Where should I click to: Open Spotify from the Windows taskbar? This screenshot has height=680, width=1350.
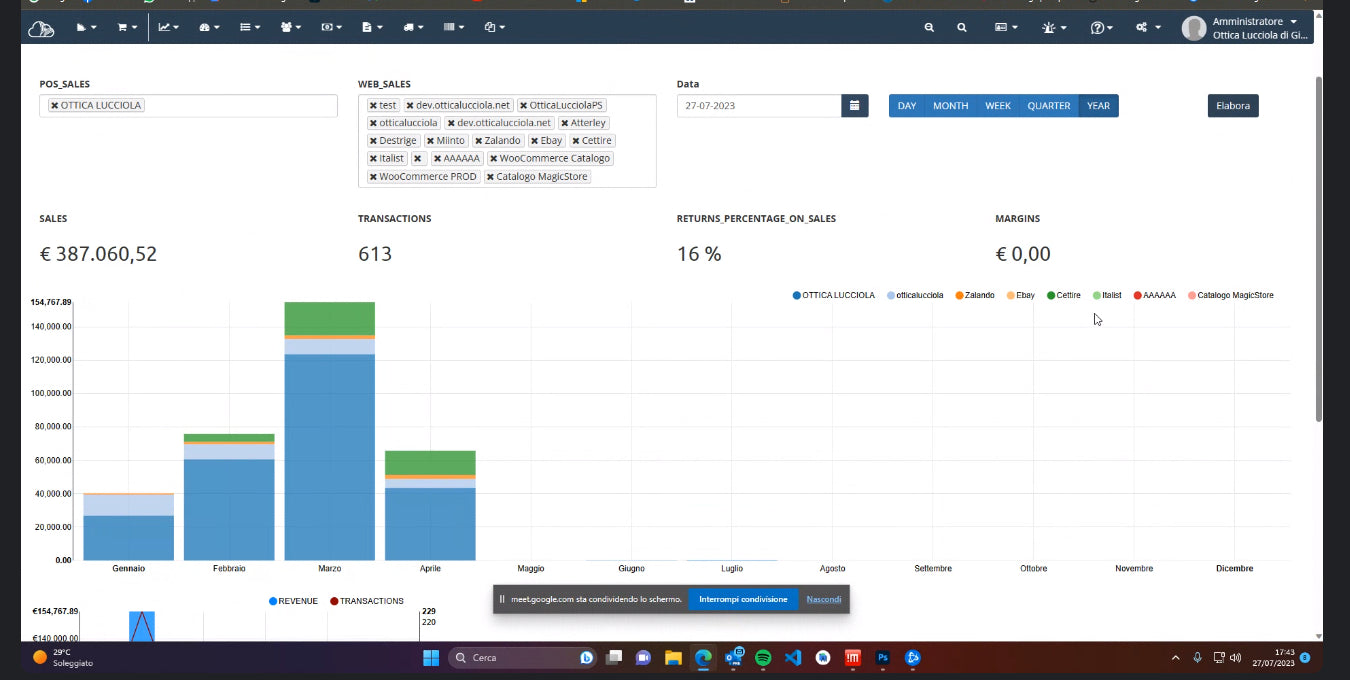click(763, 658)
